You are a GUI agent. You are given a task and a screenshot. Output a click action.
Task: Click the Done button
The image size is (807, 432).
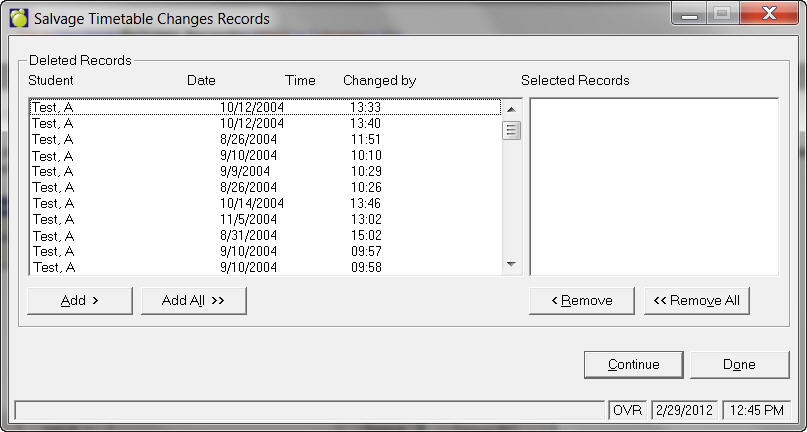click(x=739, y=365)
